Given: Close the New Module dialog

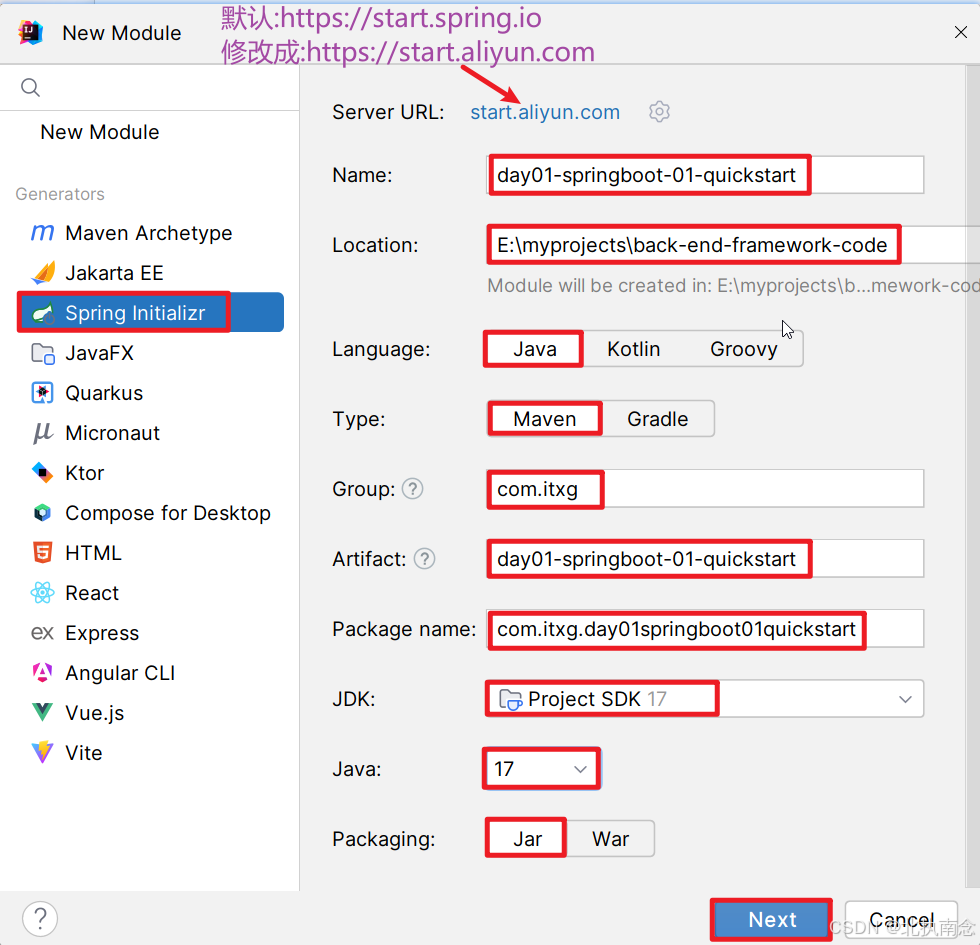Looking at the screenshot, I should pos(961,32).
